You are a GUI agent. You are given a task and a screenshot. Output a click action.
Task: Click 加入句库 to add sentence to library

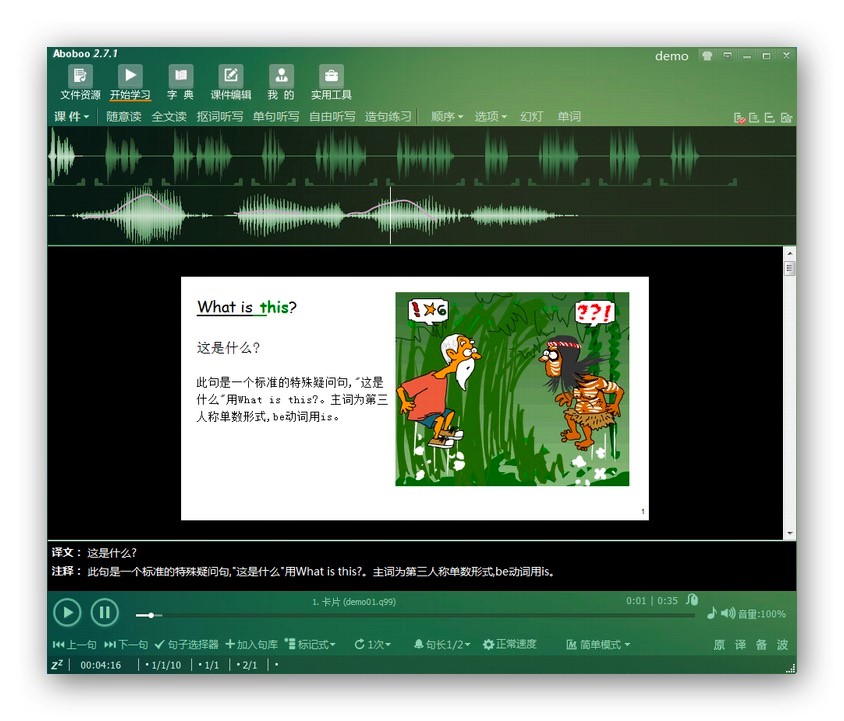(x=256, y=645)
